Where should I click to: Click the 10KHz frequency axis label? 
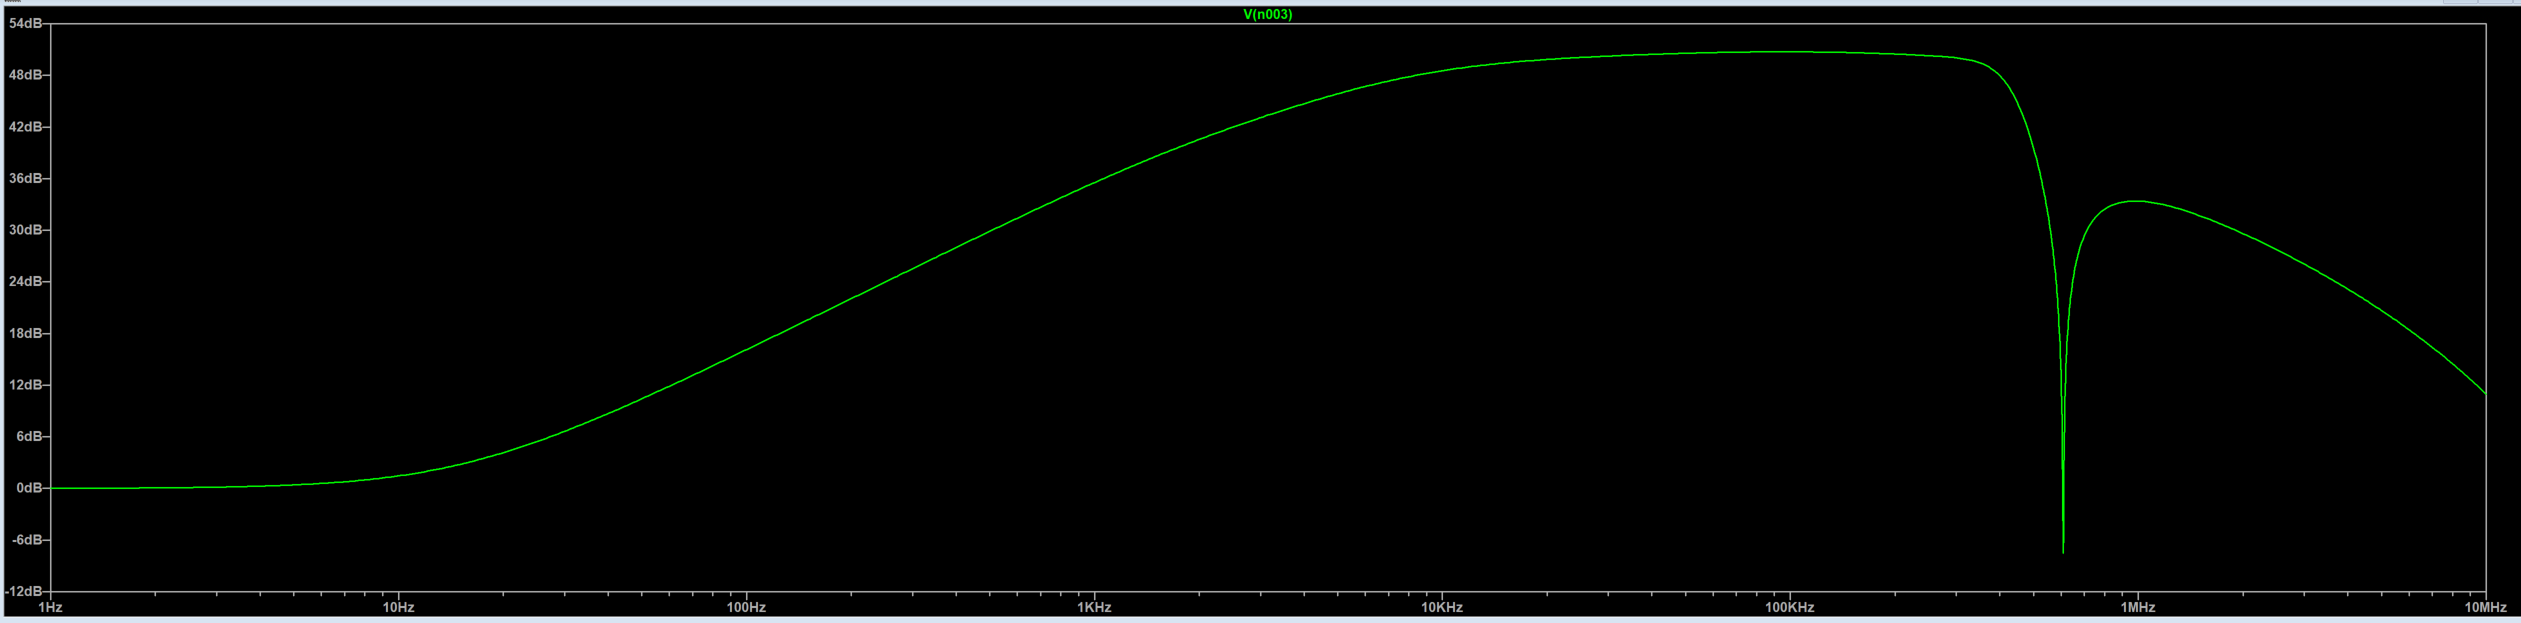1442,608
